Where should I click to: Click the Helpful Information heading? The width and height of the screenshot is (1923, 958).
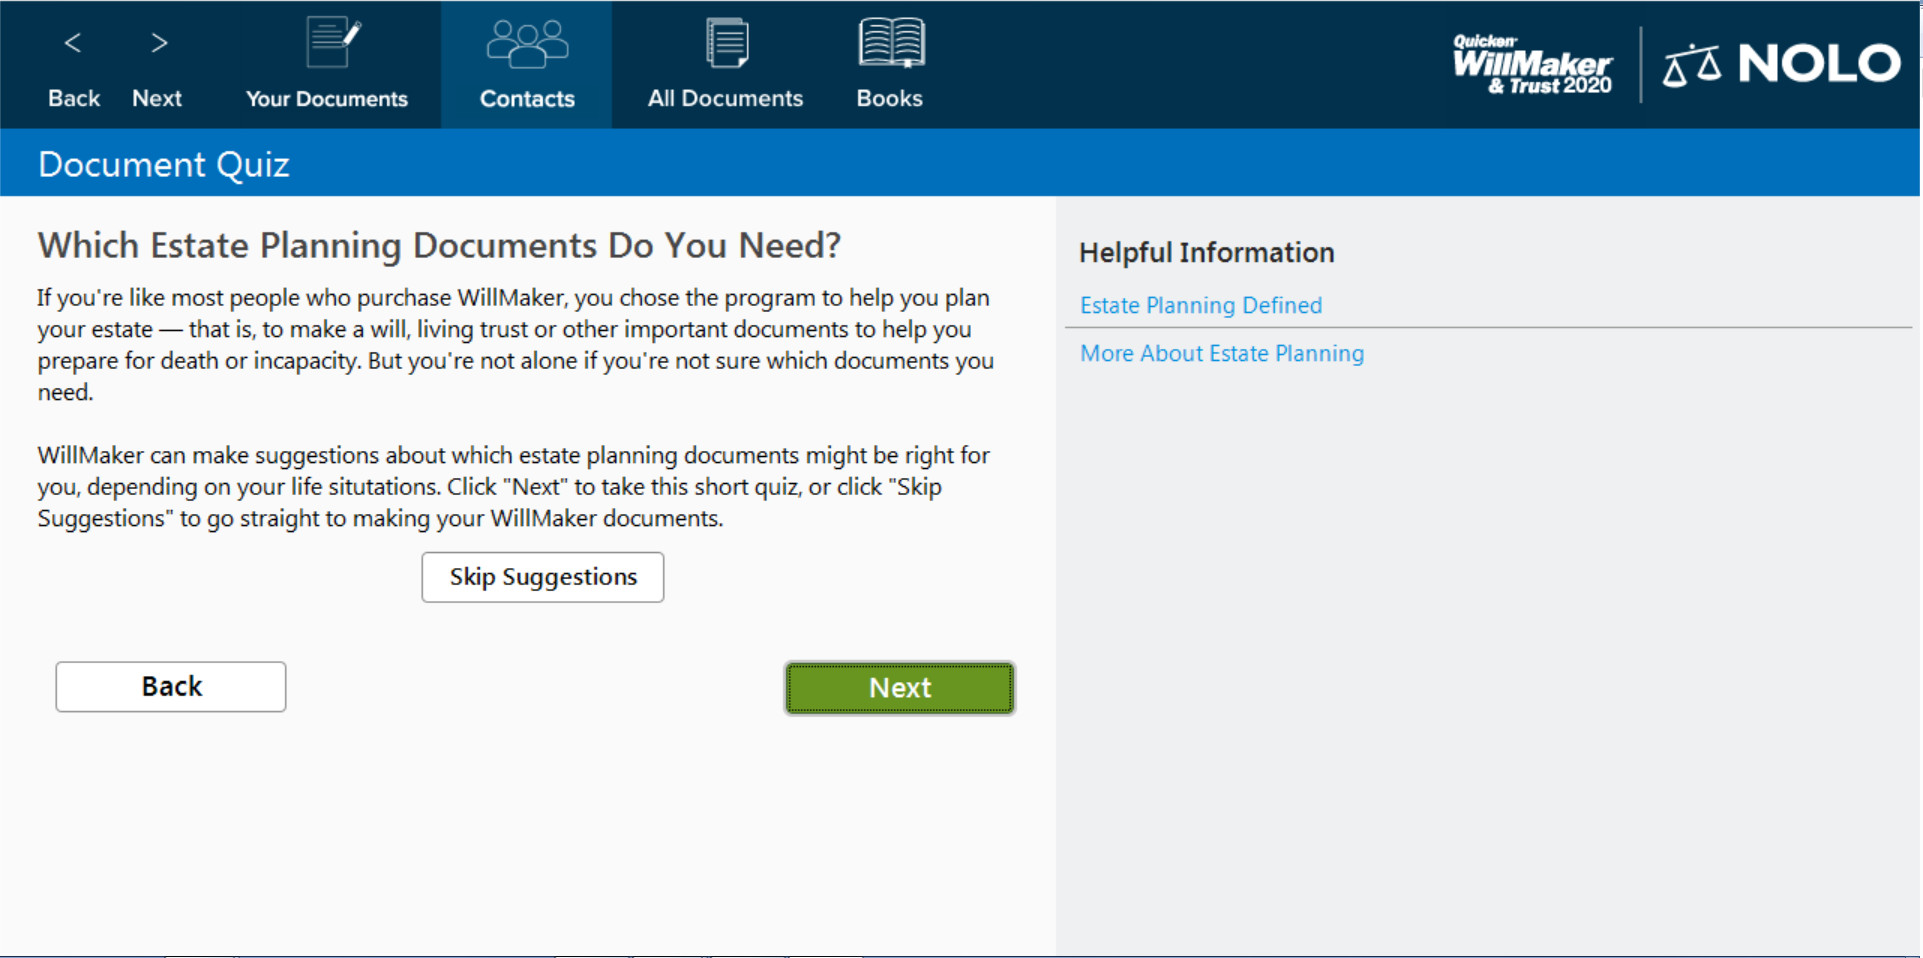point(1206,253)
